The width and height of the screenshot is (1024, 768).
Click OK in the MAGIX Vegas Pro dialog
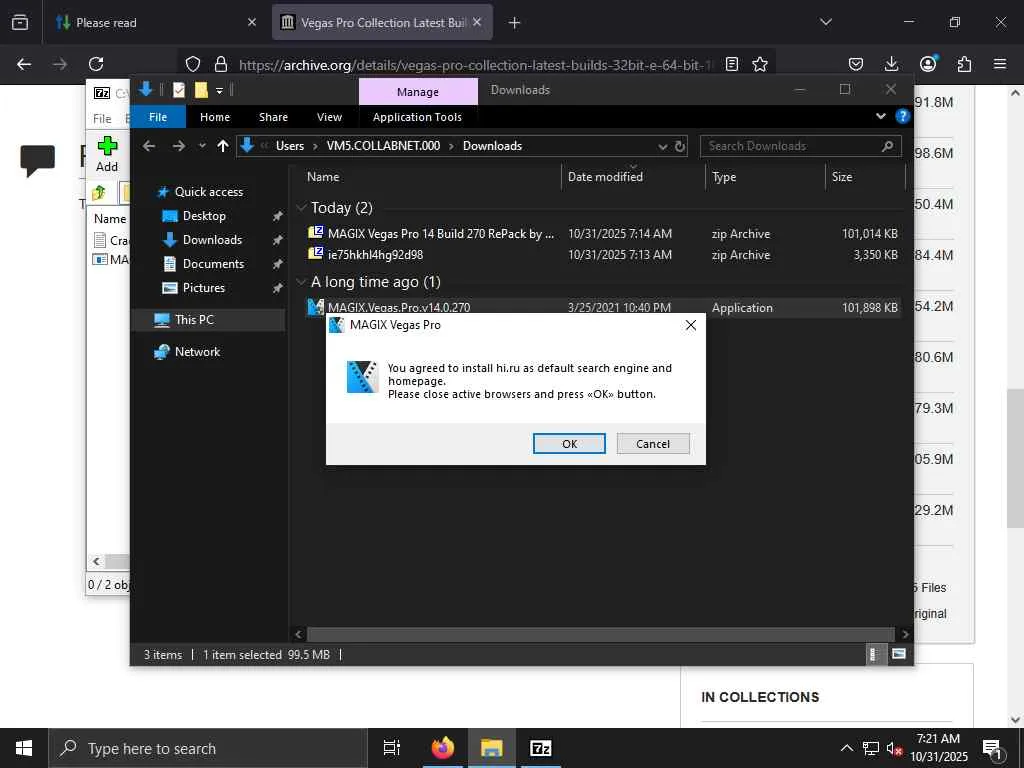(569, 443)
